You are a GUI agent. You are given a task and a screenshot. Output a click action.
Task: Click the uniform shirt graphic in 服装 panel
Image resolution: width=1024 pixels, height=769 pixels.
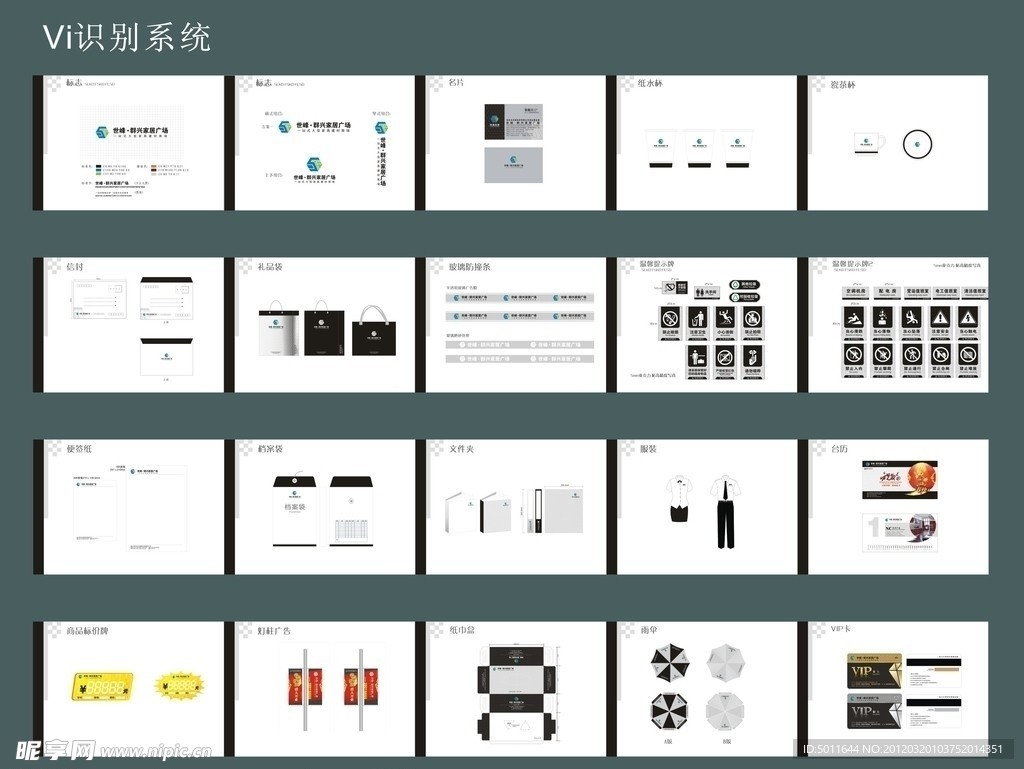coord(677,488)
